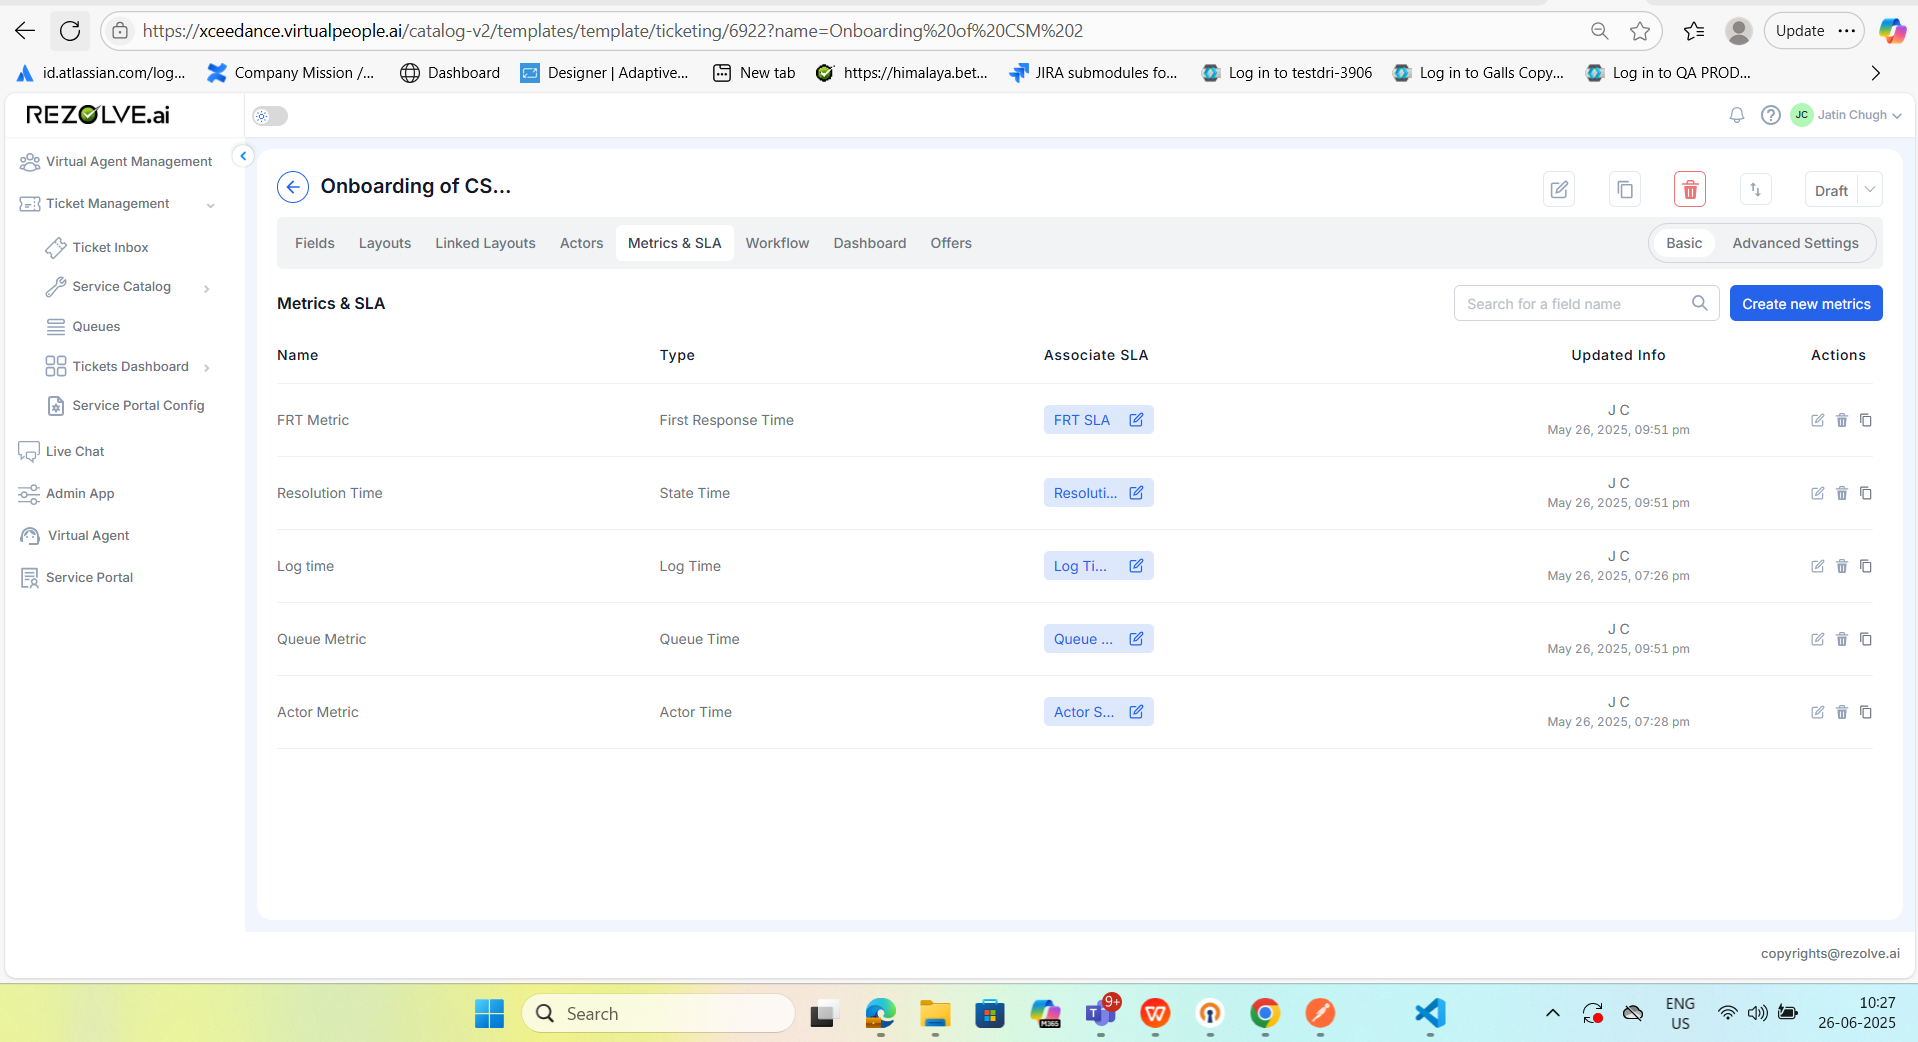Edit the FRT SLA association
Screen dimensions: 1918x1042
coord(1136,420)
